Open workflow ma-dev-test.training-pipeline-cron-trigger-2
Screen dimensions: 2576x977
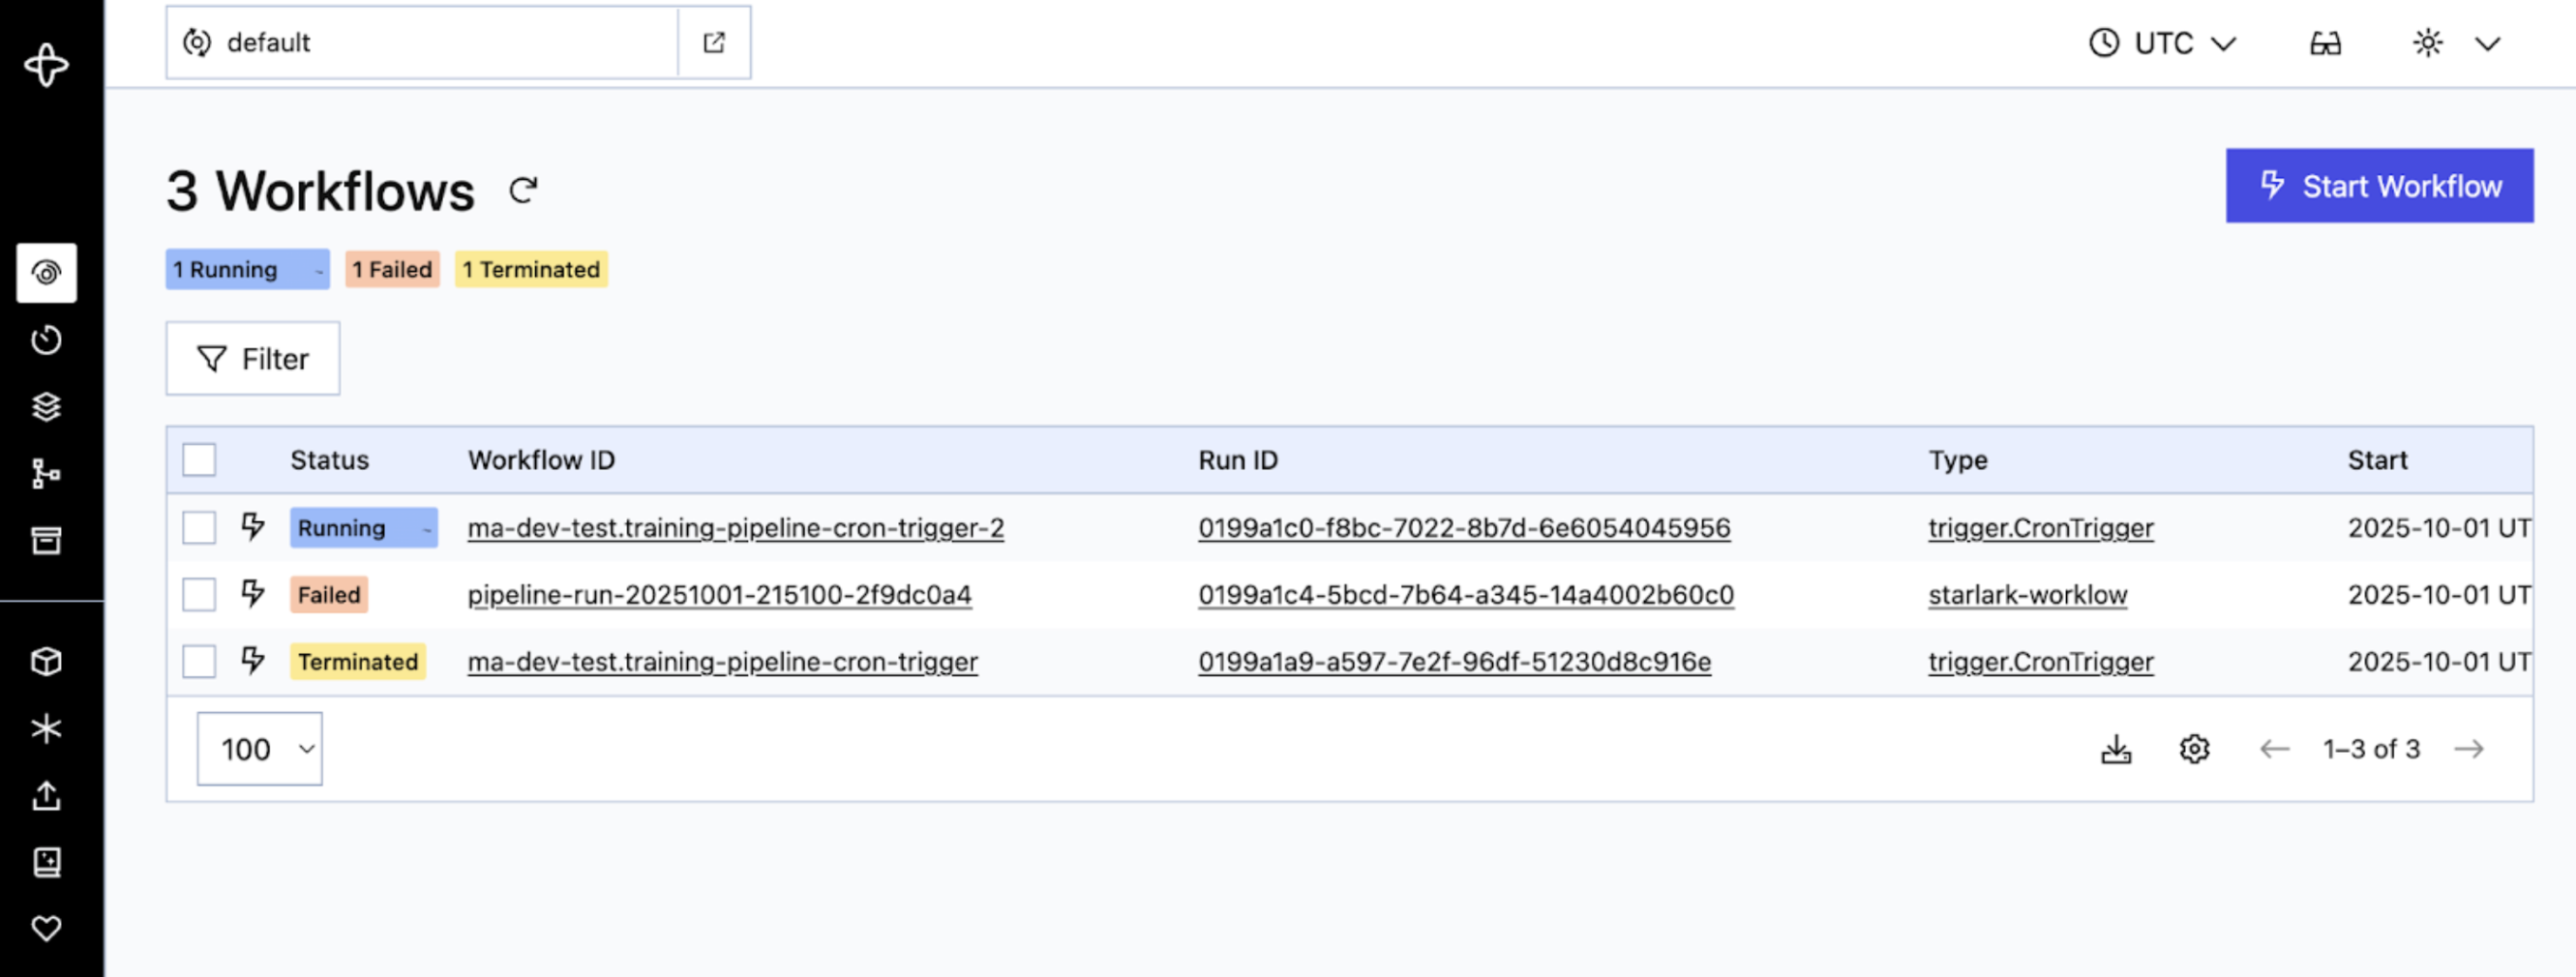pos(736,527)
